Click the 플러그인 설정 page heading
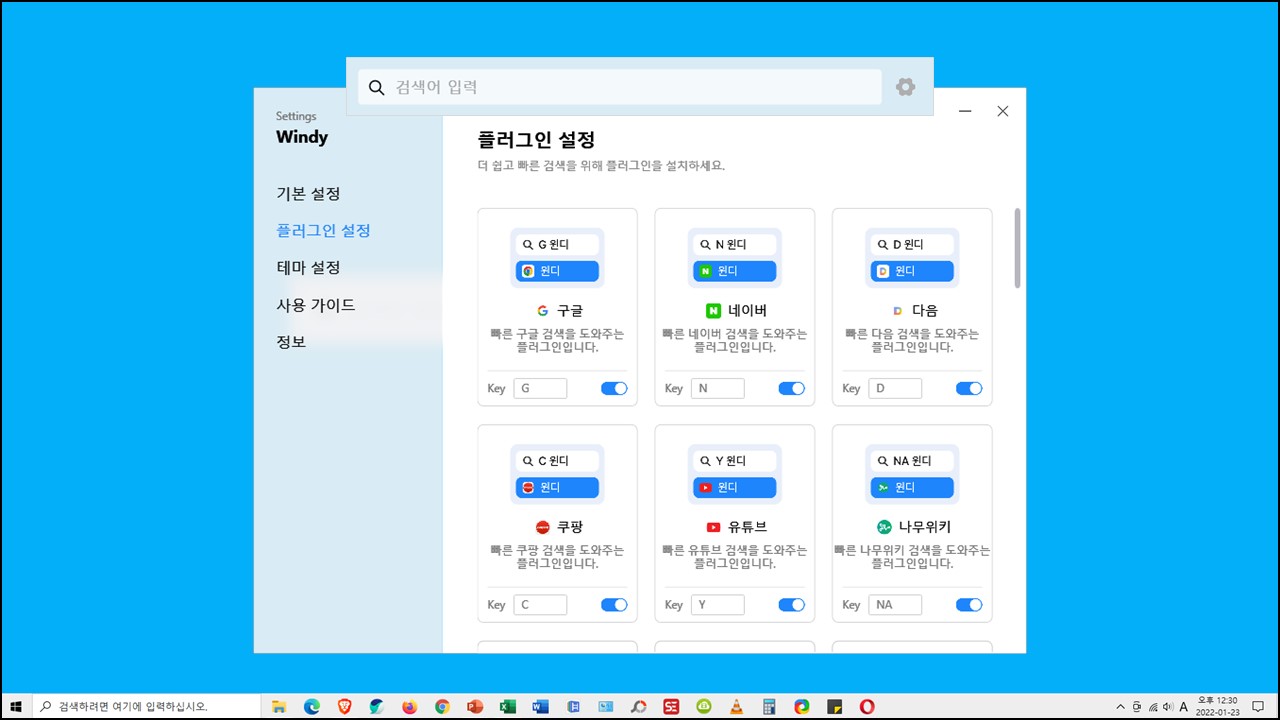The width and height of the screenshot is (1280, 720). pos(537,139)
